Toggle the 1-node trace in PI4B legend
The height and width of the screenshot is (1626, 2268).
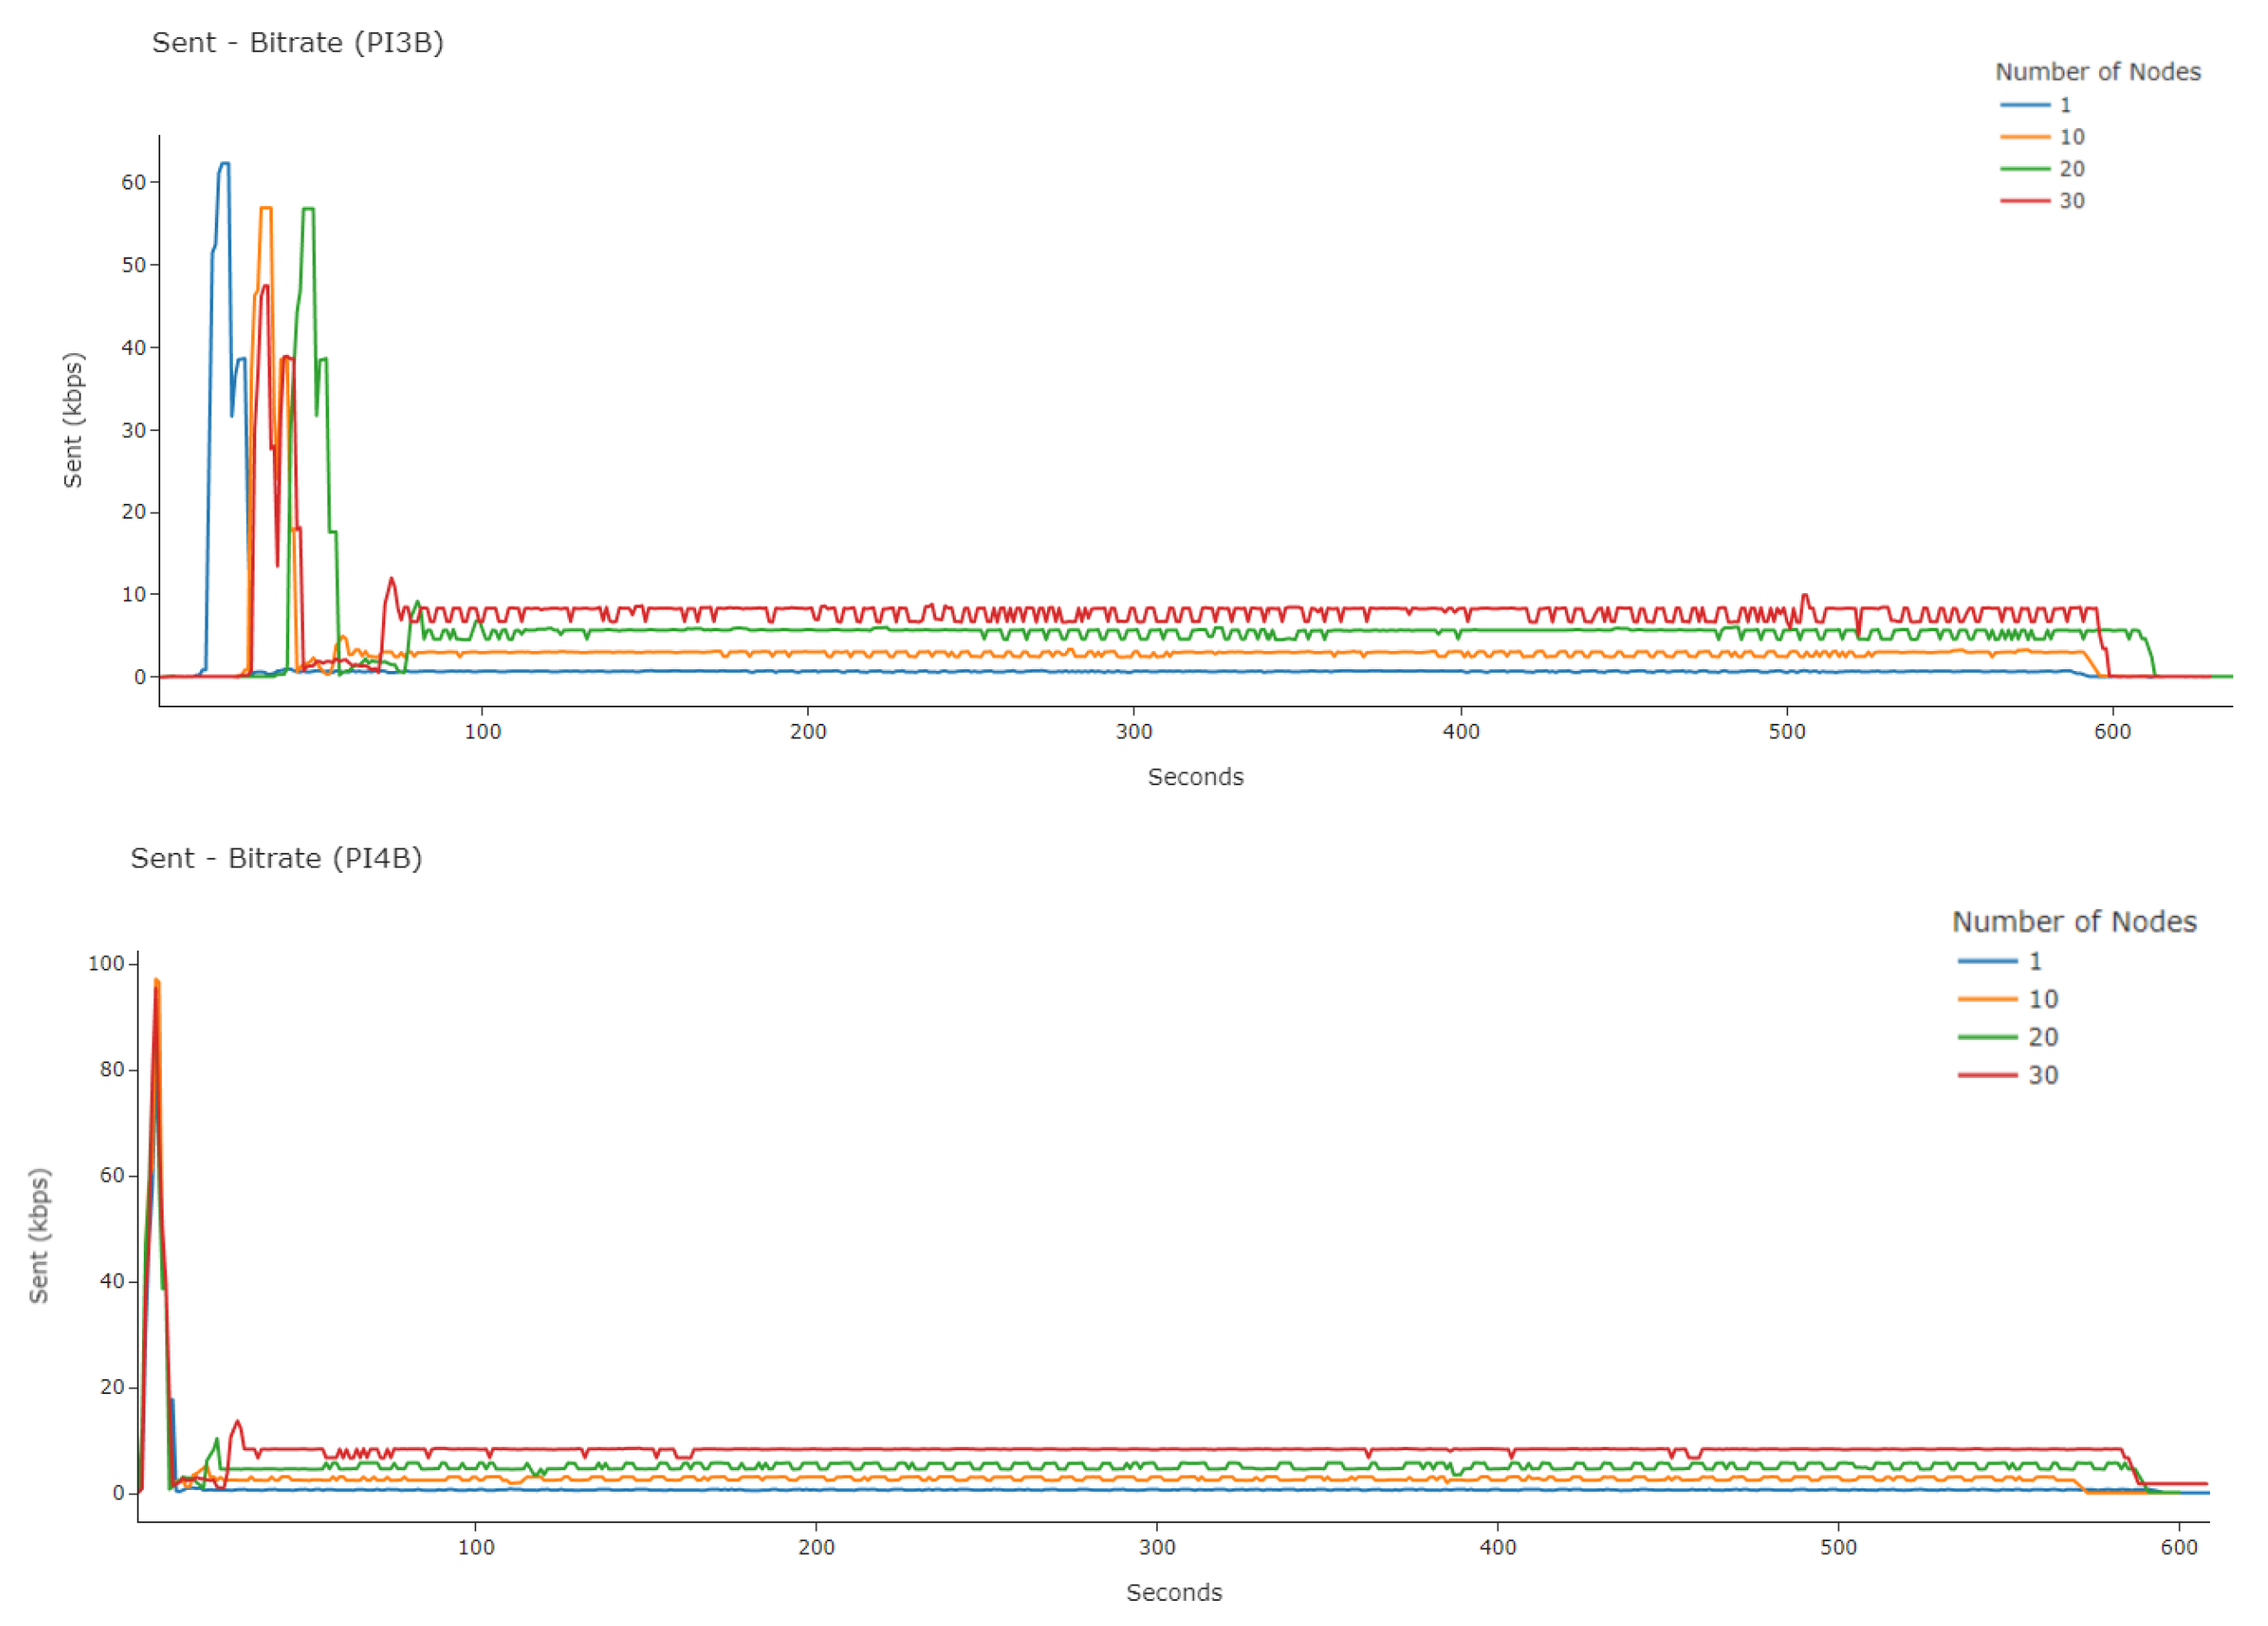[x=2035, y=962]
